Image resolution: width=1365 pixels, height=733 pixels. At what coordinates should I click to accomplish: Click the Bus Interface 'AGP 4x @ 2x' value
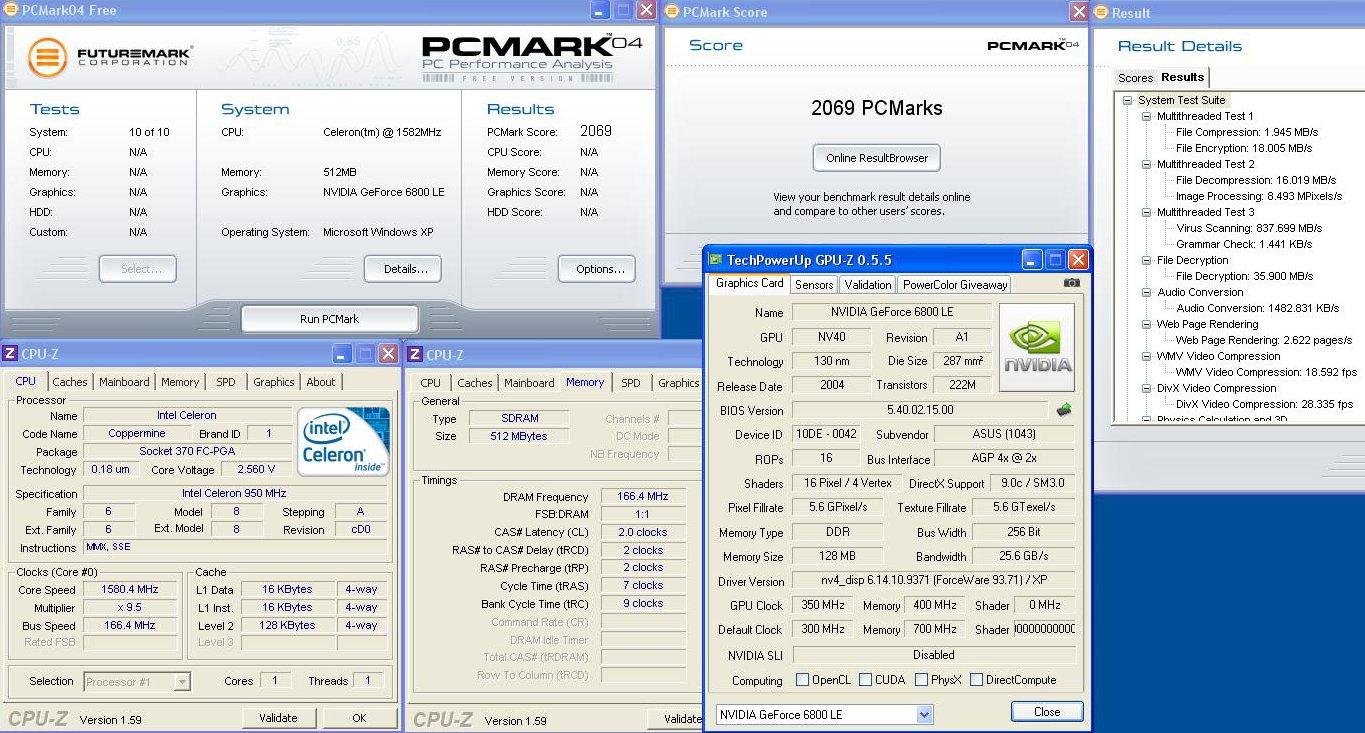click(1004, 459)
